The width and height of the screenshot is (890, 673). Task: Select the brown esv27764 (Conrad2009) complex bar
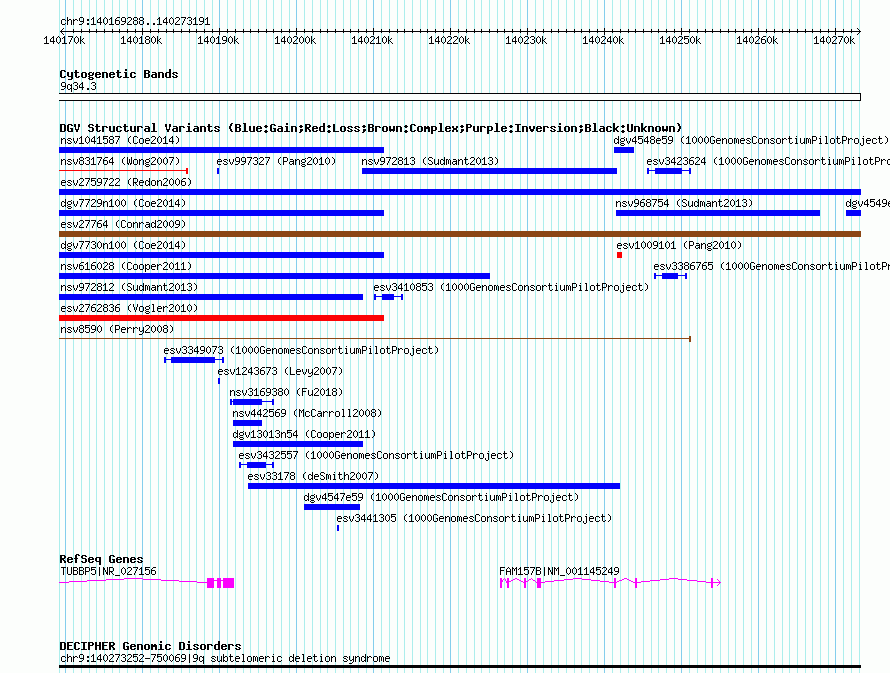pos(460,234)
